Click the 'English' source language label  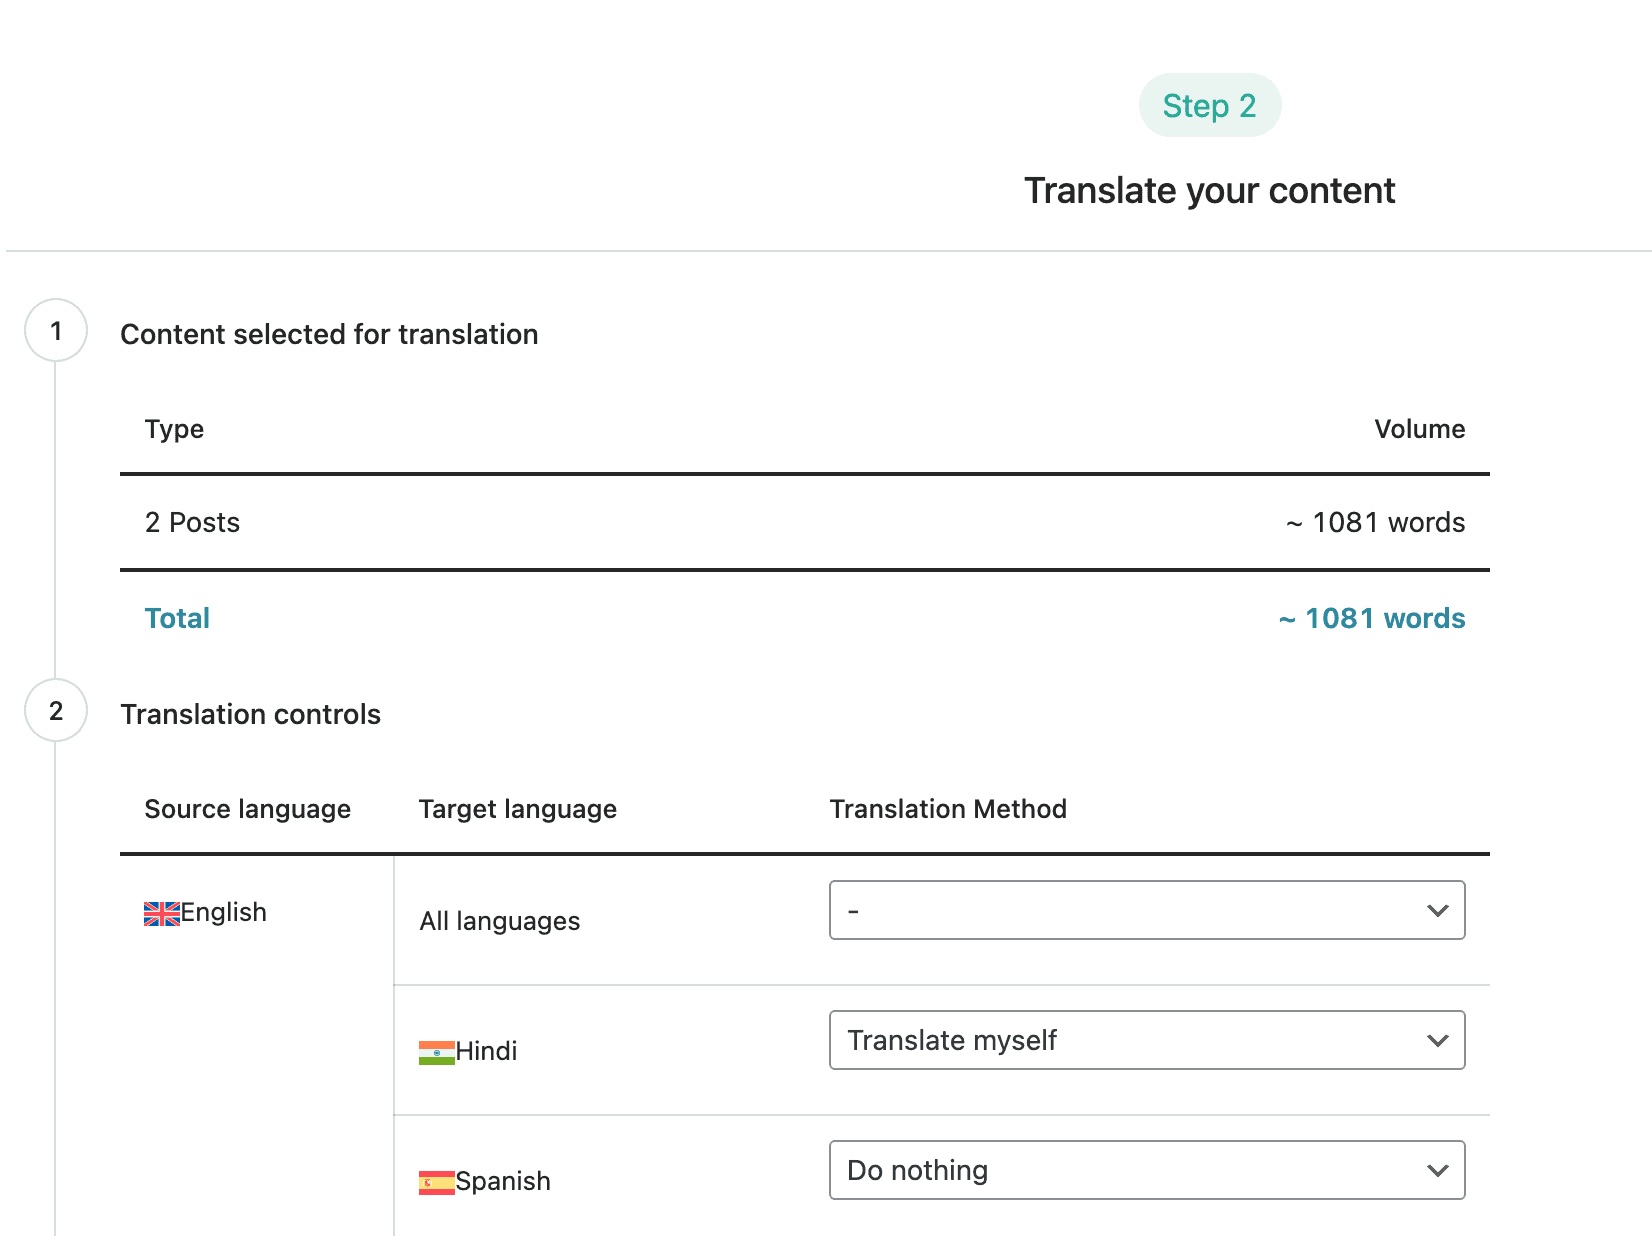point(224,913)
